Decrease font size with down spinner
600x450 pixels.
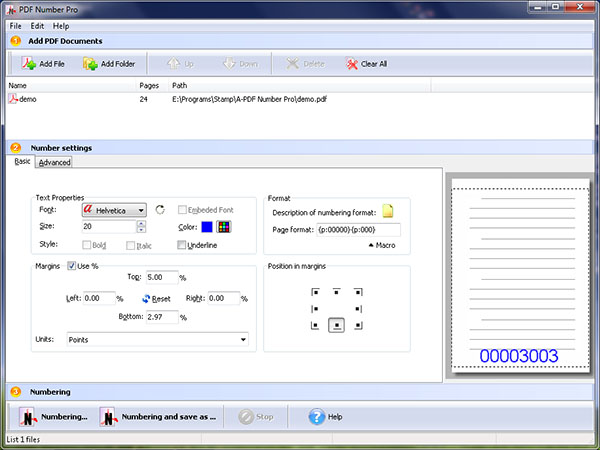click(141, 229)
